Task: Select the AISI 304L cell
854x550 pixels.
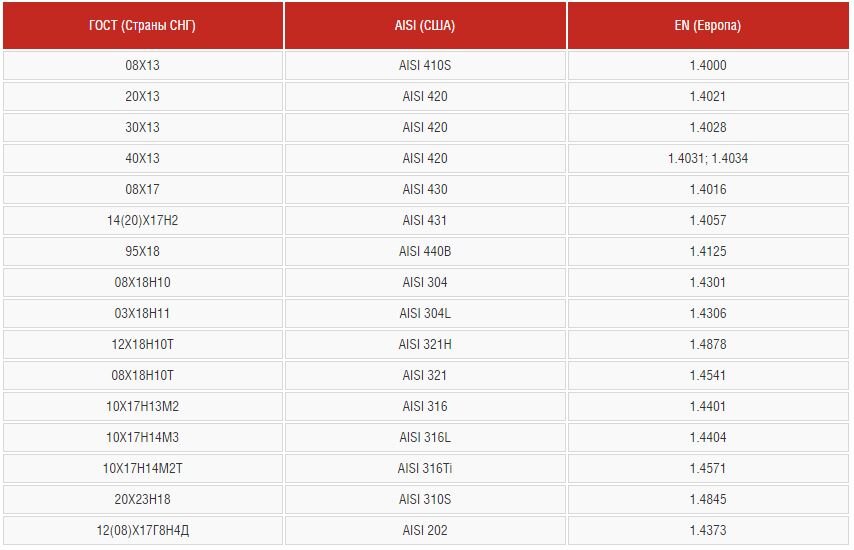Action: pos(425,314)
